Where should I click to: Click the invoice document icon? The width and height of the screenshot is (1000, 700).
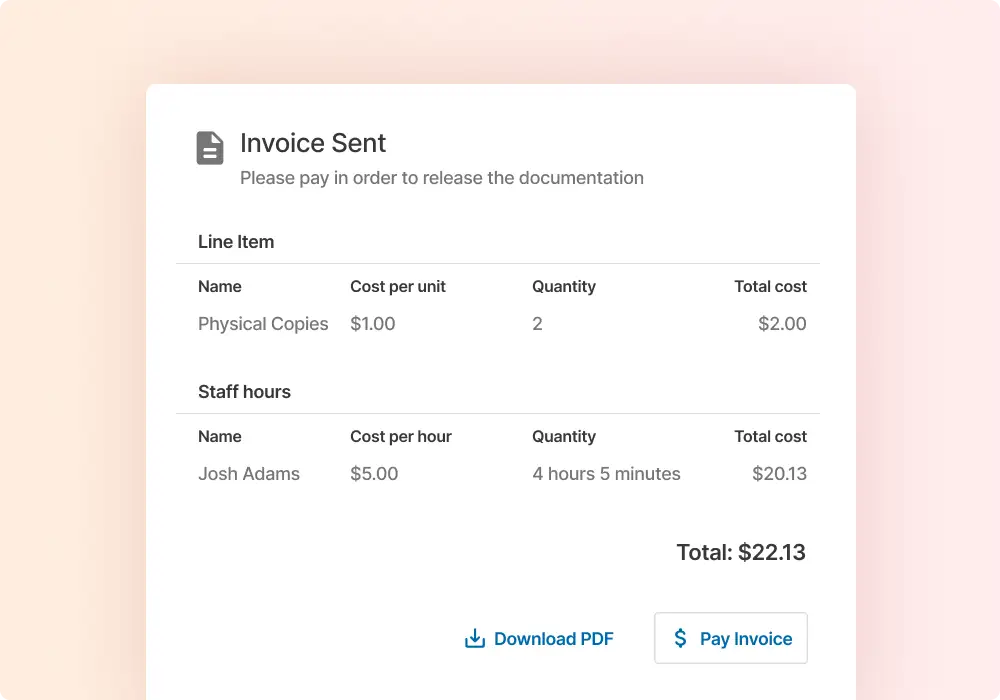point(210,148)
